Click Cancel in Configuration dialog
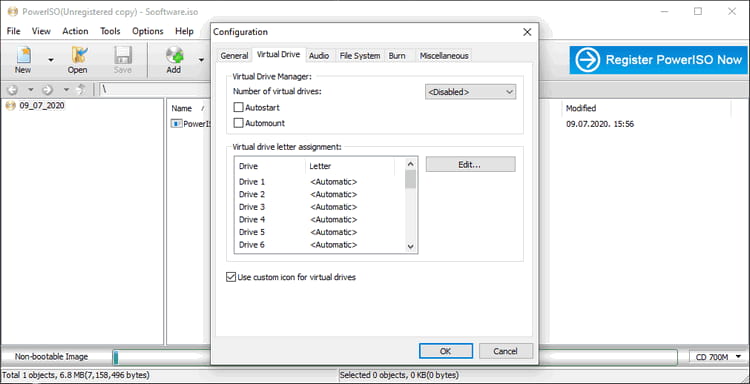The height and width of the screenshot is (384, 750). 506,351
